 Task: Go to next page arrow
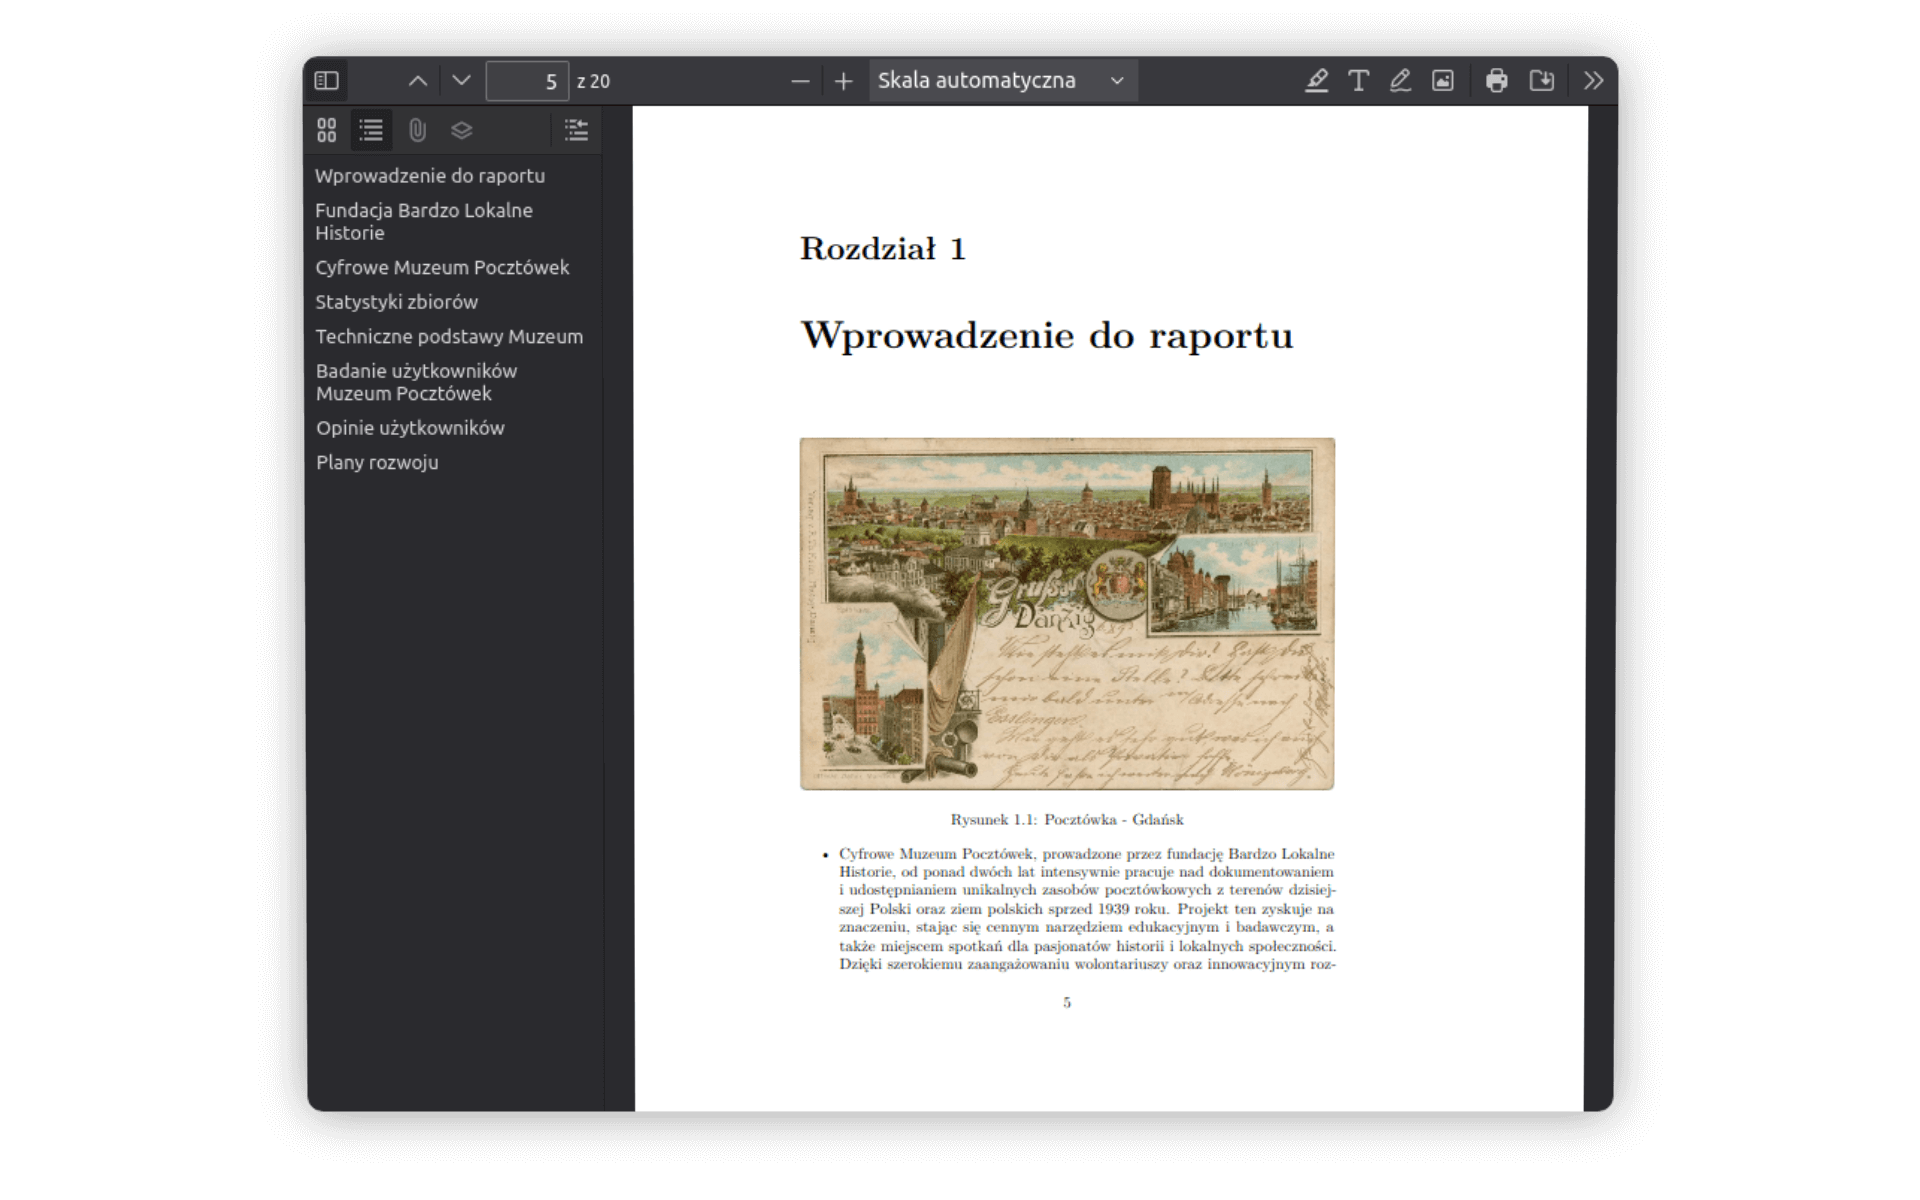click(x=461, y=81)
